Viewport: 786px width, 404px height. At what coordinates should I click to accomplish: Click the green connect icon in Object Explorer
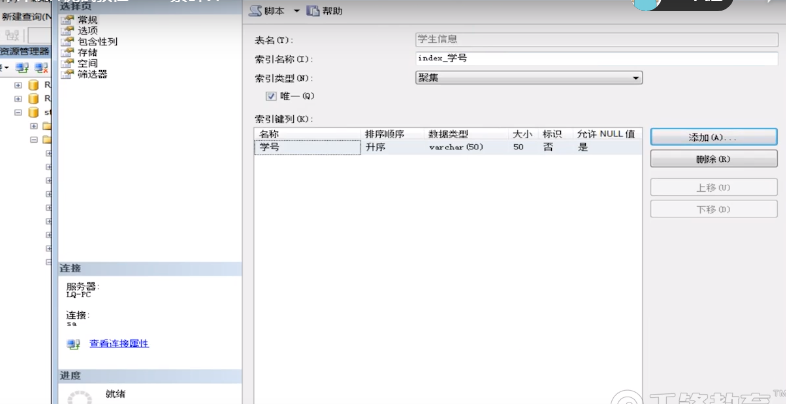[22, 68]
